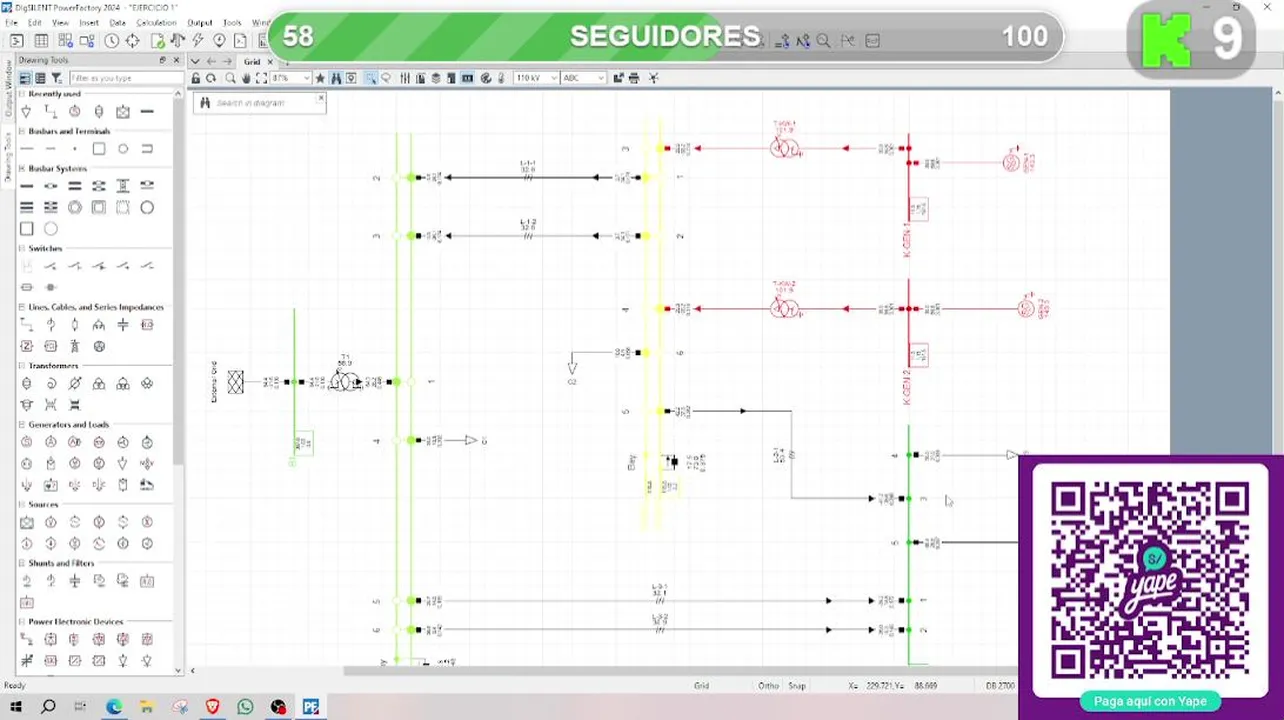Pick the square terminal symbol in Busbars and Terminals

99,149
